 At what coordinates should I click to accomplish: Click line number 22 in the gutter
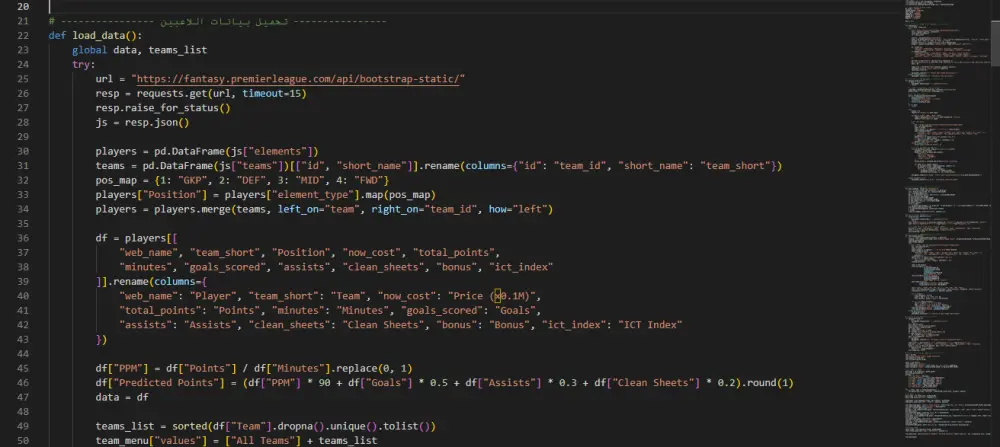[x=24, y=36]
